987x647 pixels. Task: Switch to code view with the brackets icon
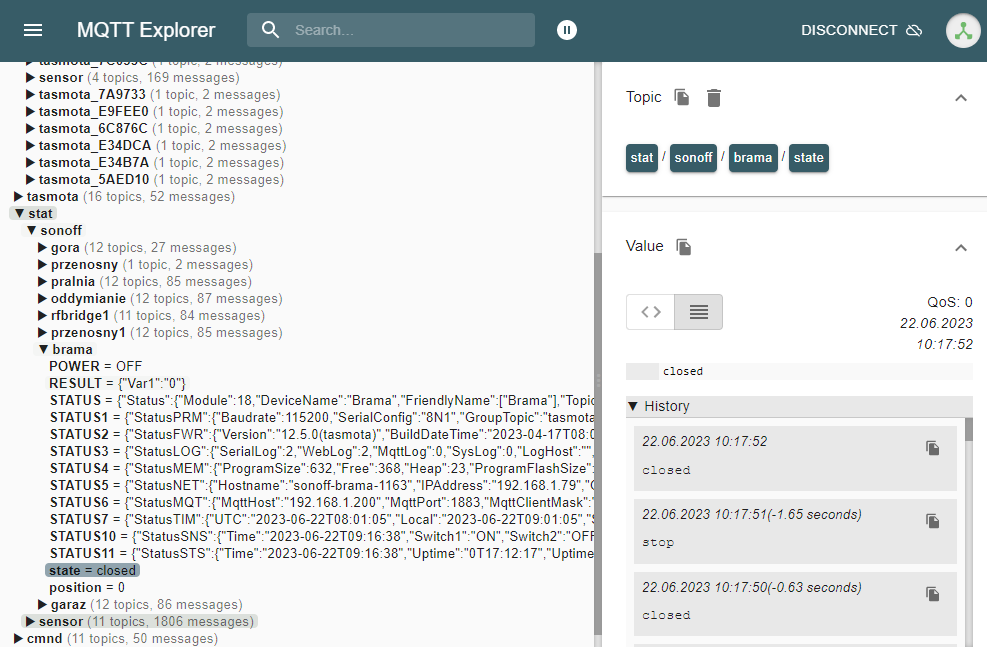click(x=650, y=312)
